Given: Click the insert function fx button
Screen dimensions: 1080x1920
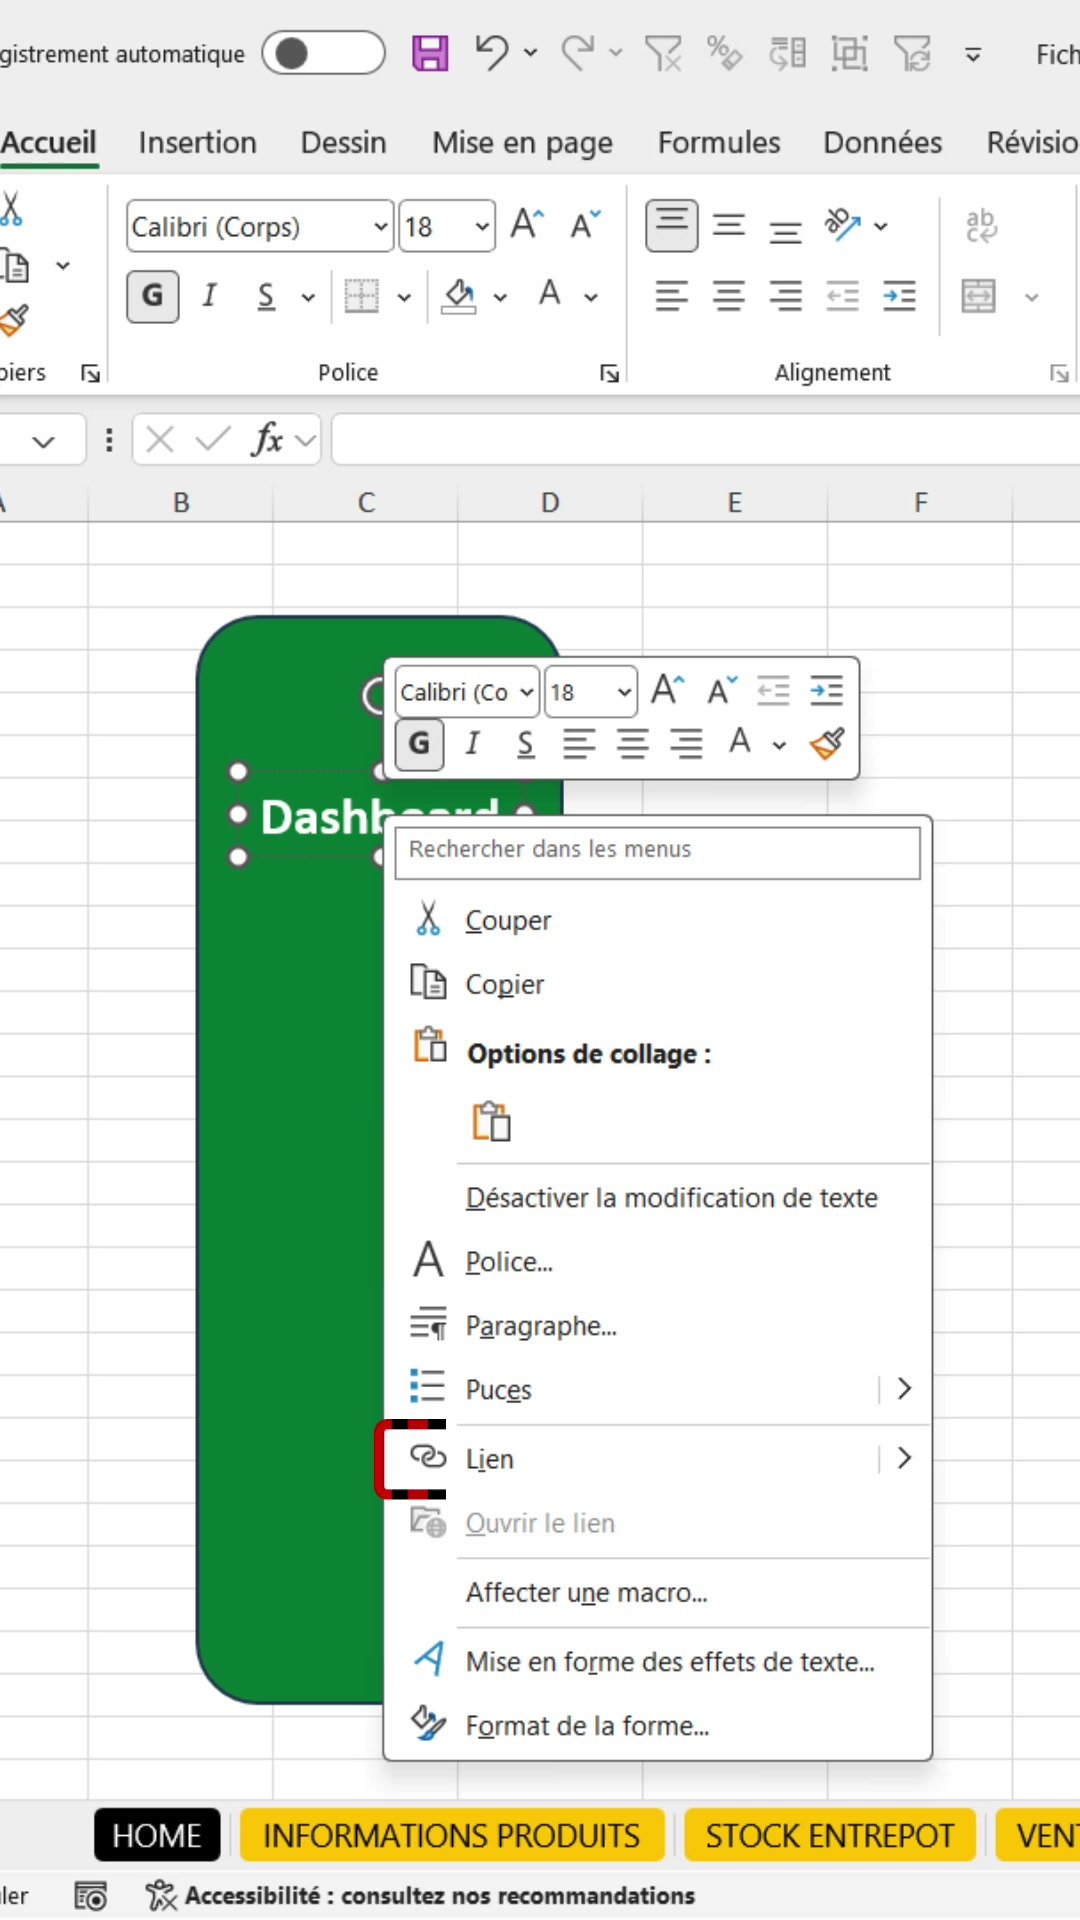Looking at the screenshot, I should pyautogui.click(x=267, y=440).
